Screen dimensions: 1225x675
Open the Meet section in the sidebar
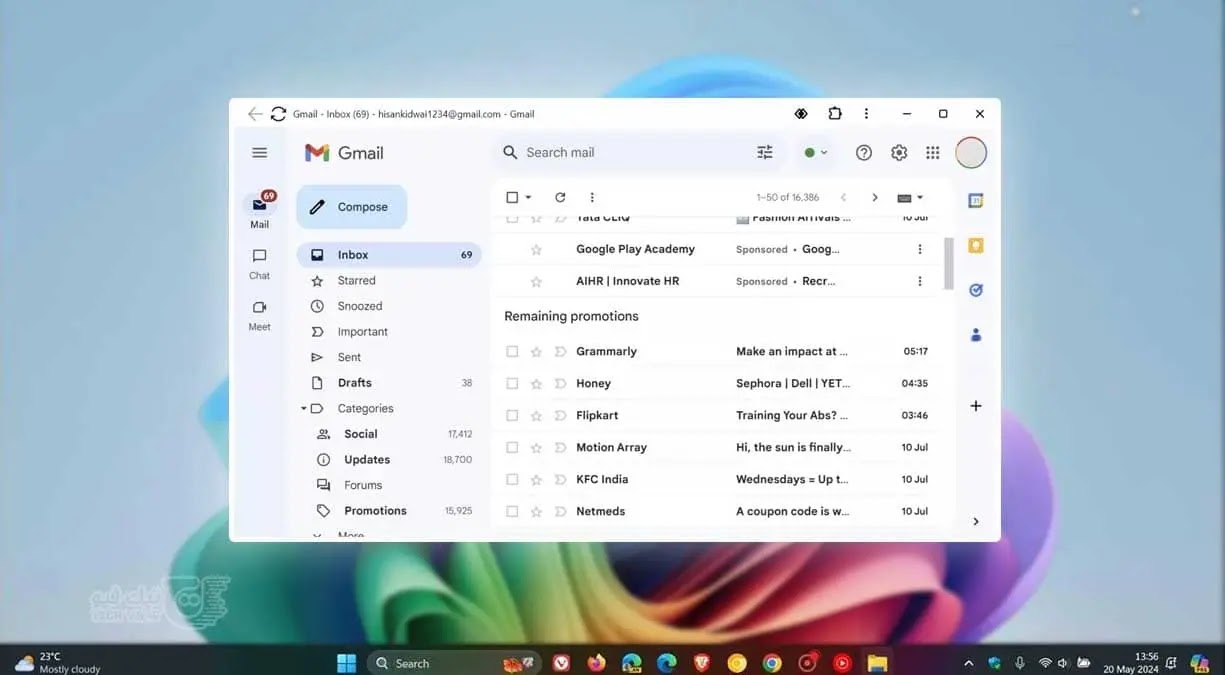click(260, 316)
